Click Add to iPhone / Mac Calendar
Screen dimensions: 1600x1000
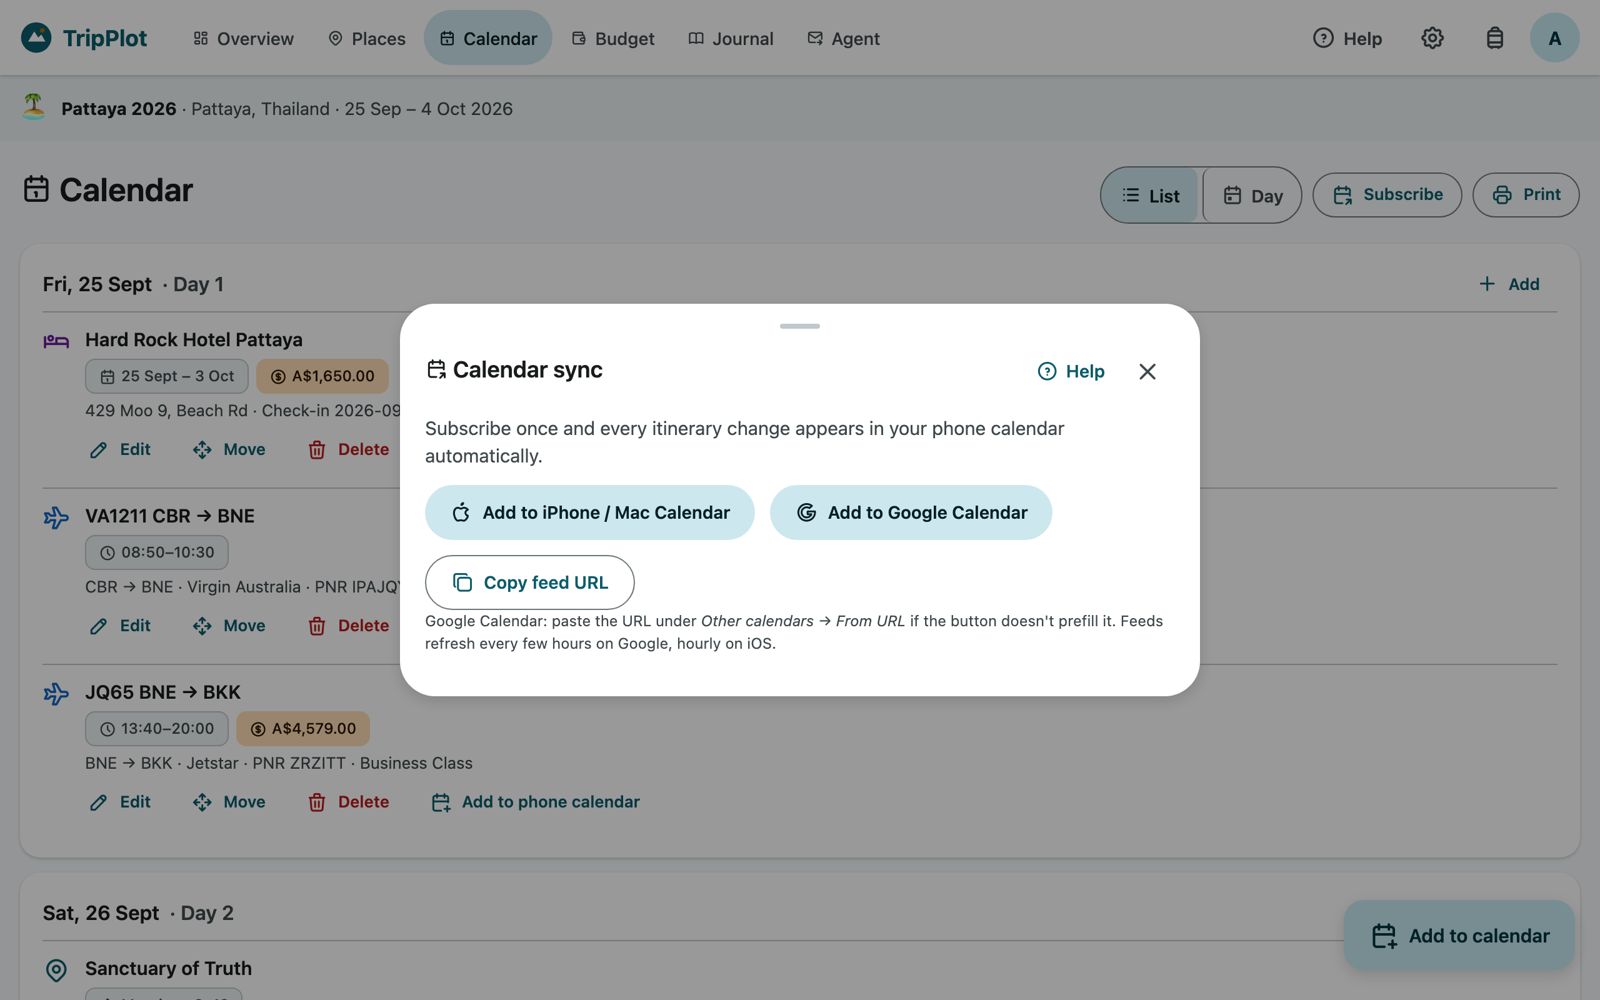(x=590, y=512)
